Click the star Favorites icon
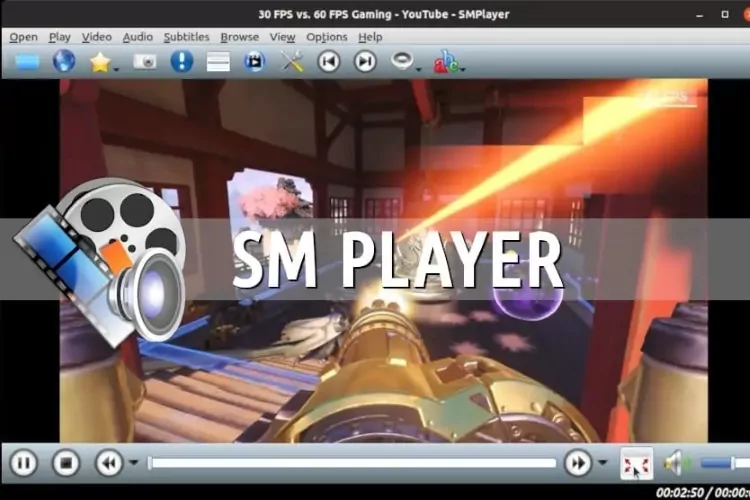Screen dimensions: 750x500 (100, 62)
